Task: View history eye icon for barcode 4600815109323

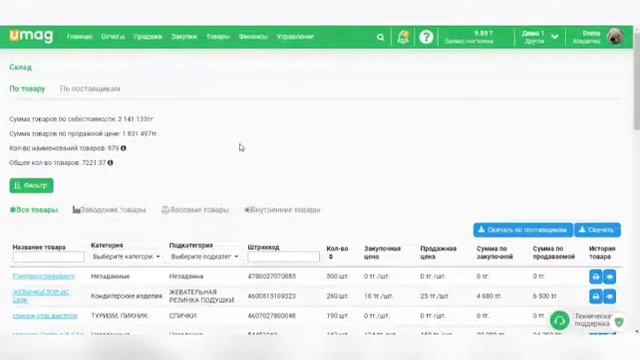Action: click(x=609, y=296)
